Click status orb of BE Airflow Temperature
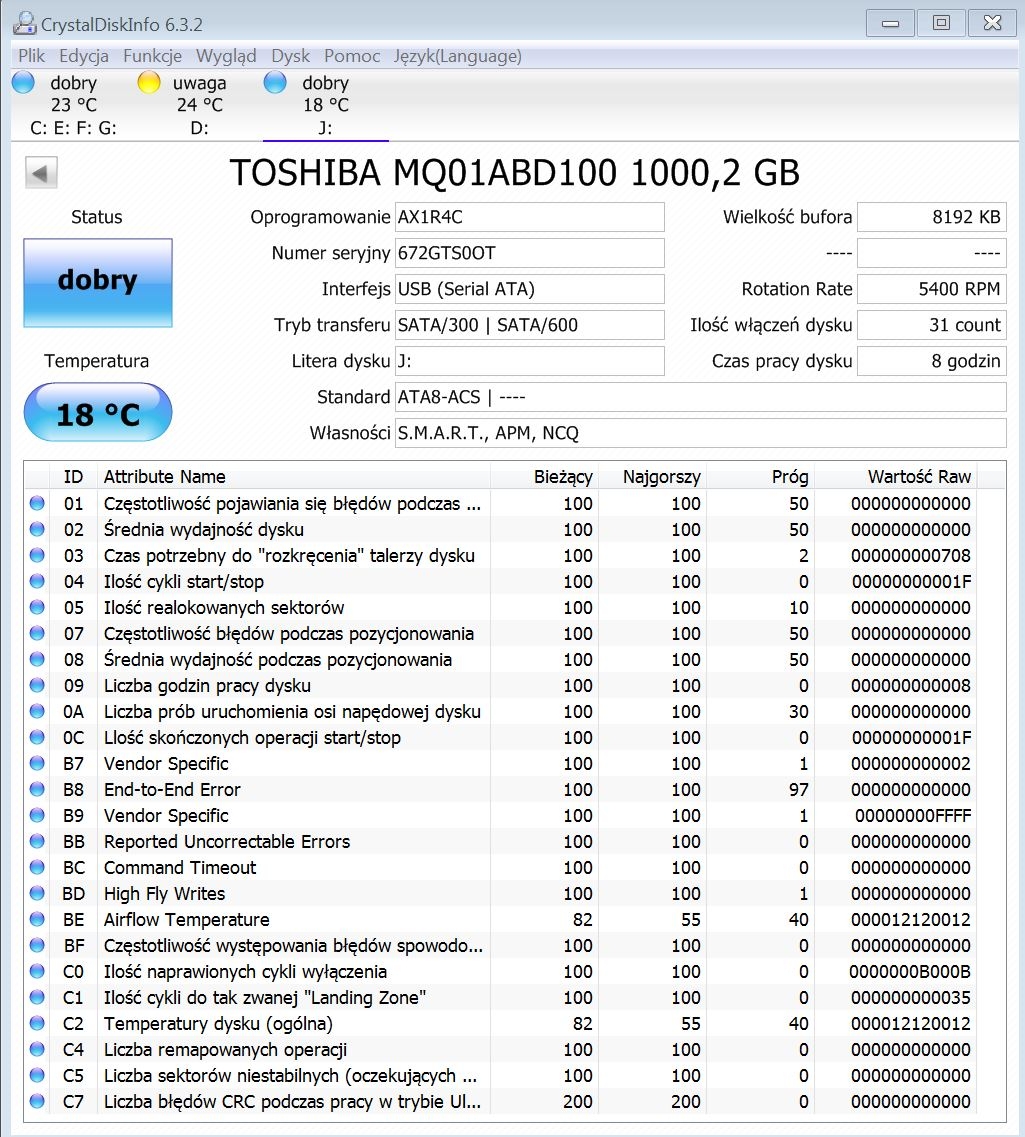This screenshot has width=1025, height=1137. click(37, 919)
